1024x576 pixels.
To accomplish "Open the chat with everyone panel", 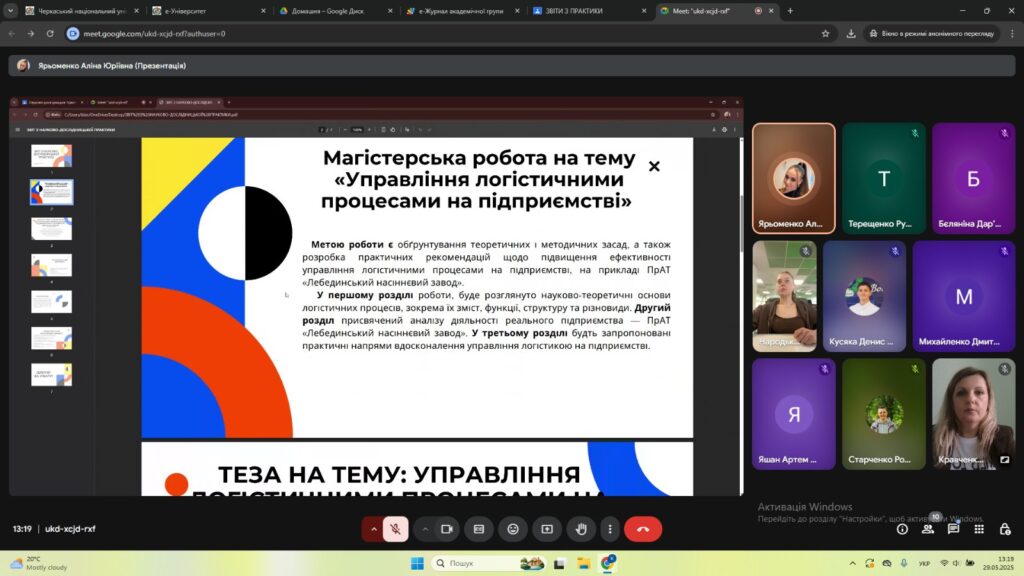I will [954, 529].
